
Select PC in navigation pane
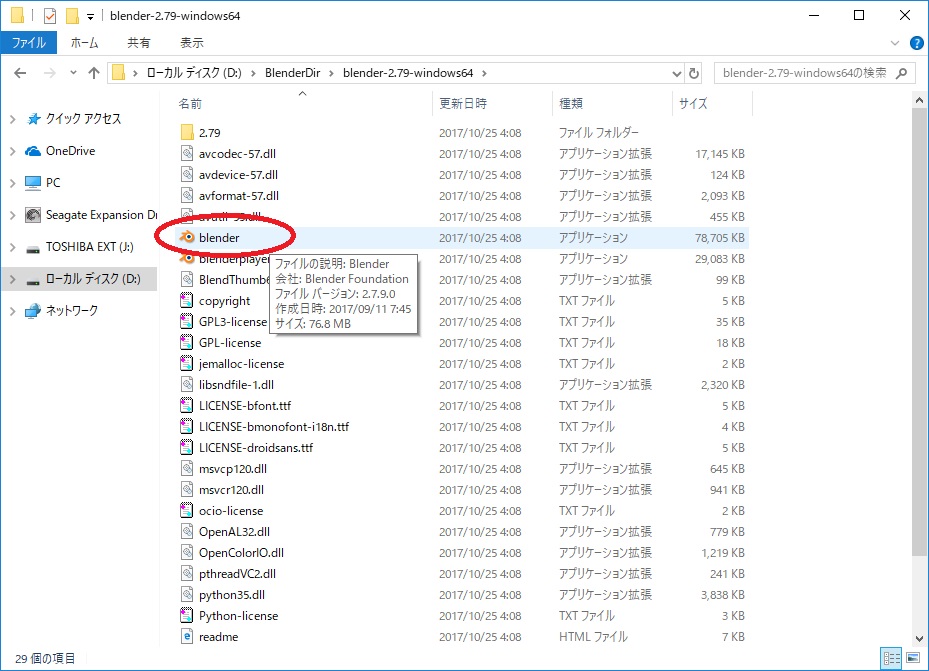pos(53,183)
